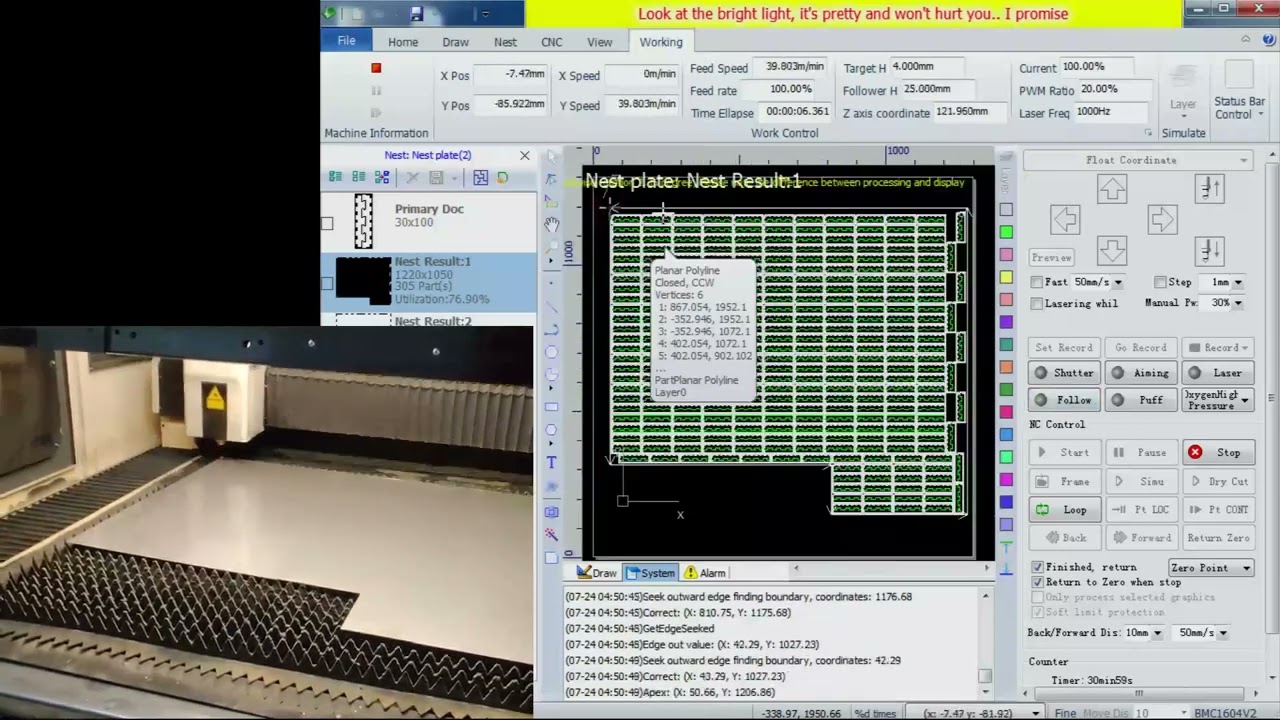Switch to the Nest ribbon tab
1280x720 pixels.
(505, 42)
